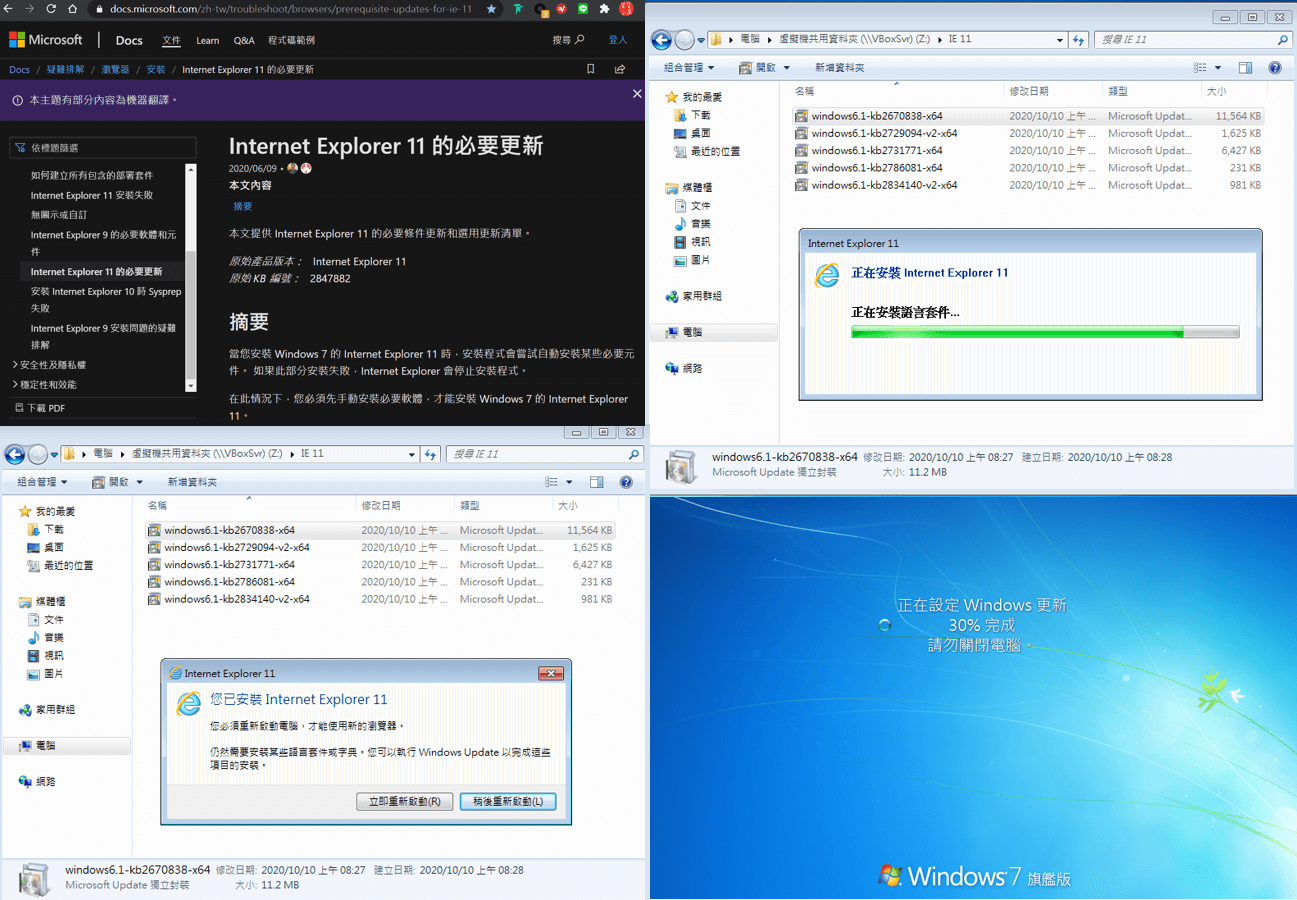The height and width of the screenshot is (900, 1297).
Task: Click 新增資料夾 in the upper Explorer window
Action: pyautogui.click(x=839, y=68)
